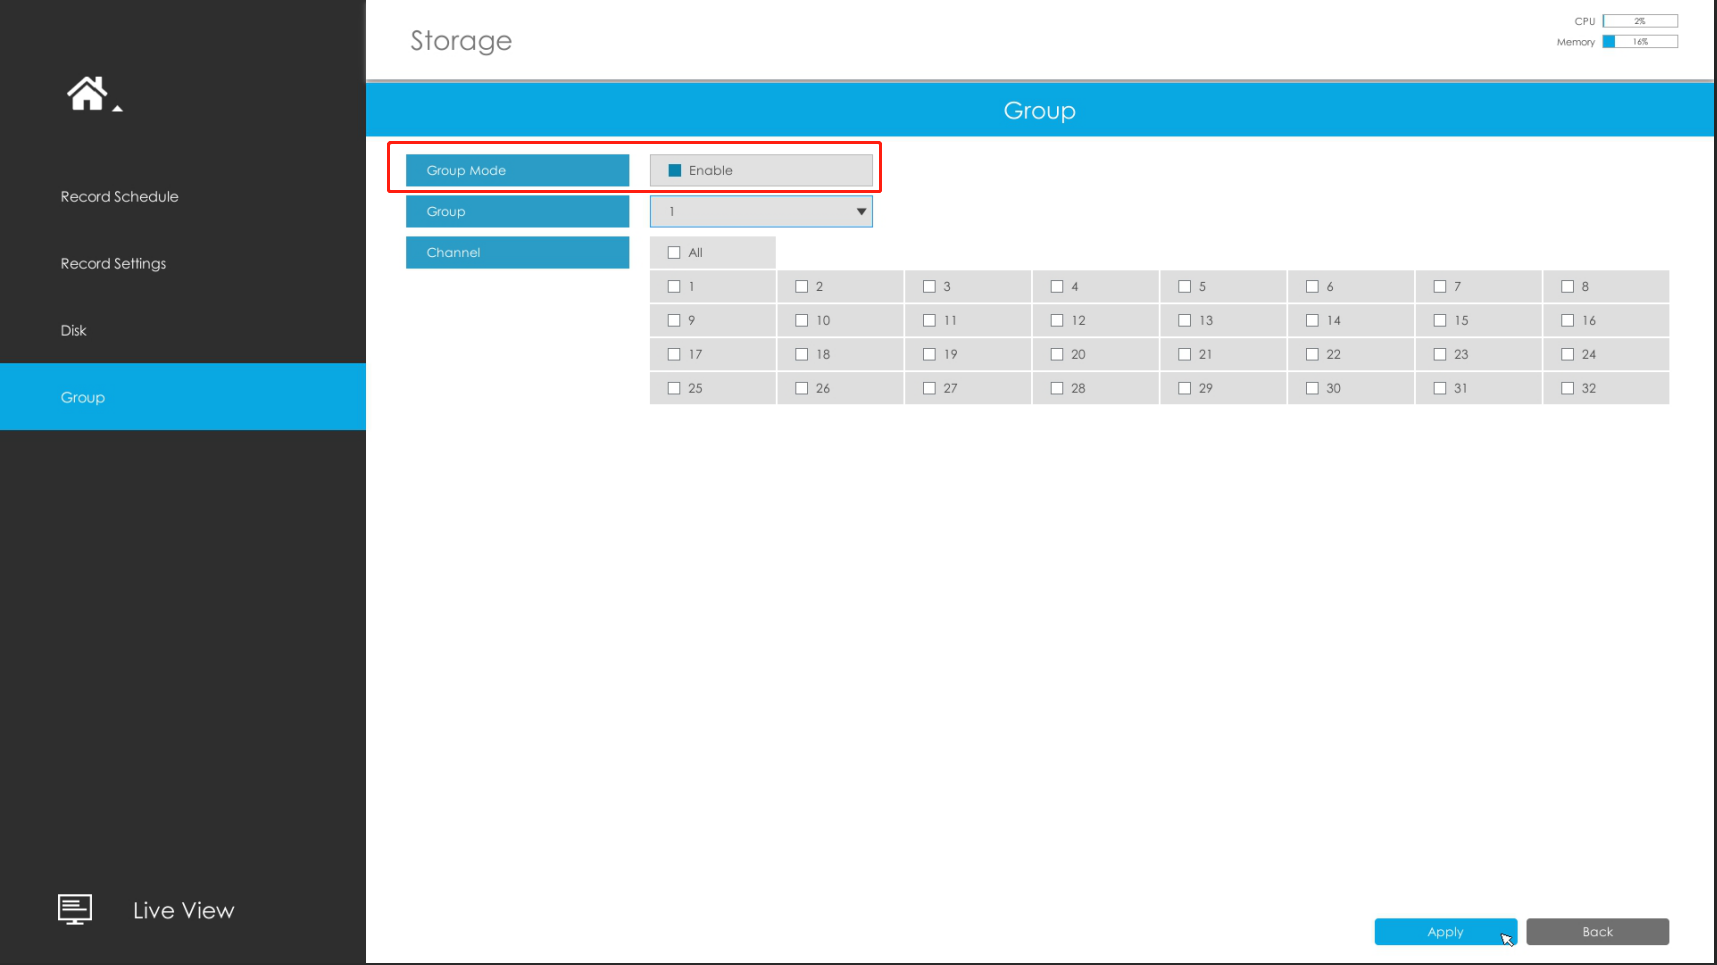Screen dimensions: 1717x965
Task: Tick channel 16
Action: [1568, 321]
